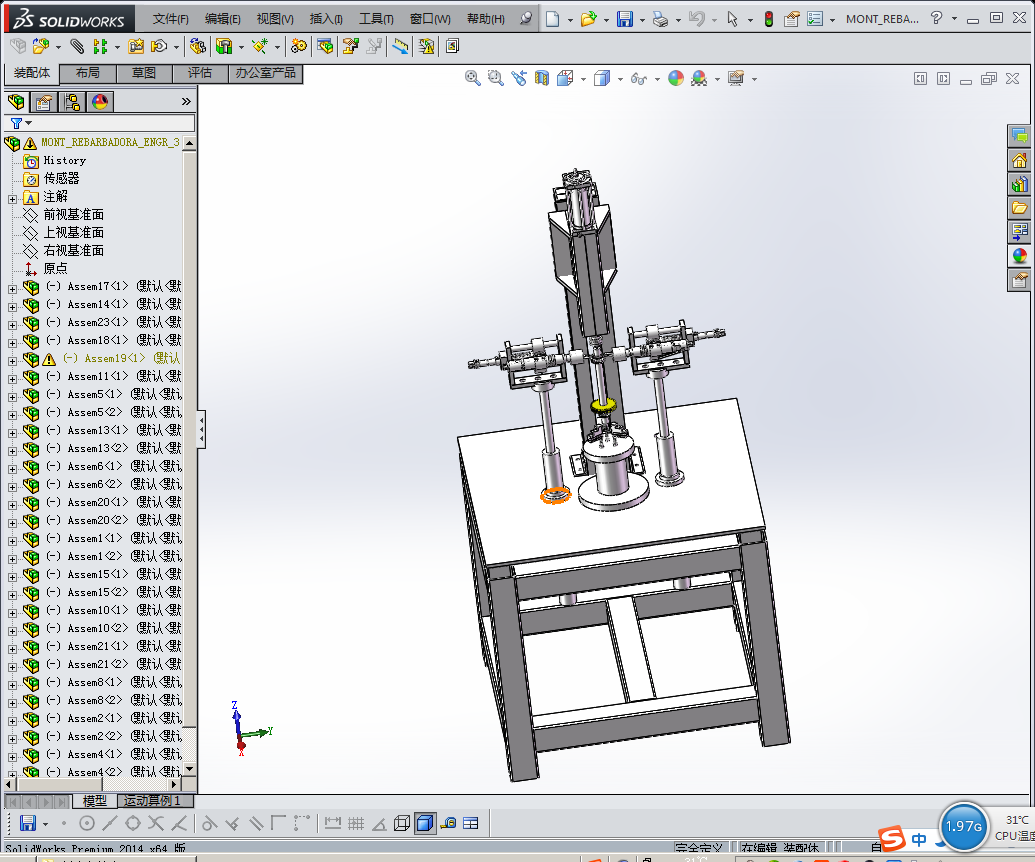Viewport: 1035px width, 862px height.
Task: Select the 前视基准面 plane
Action: click(73, 215)
